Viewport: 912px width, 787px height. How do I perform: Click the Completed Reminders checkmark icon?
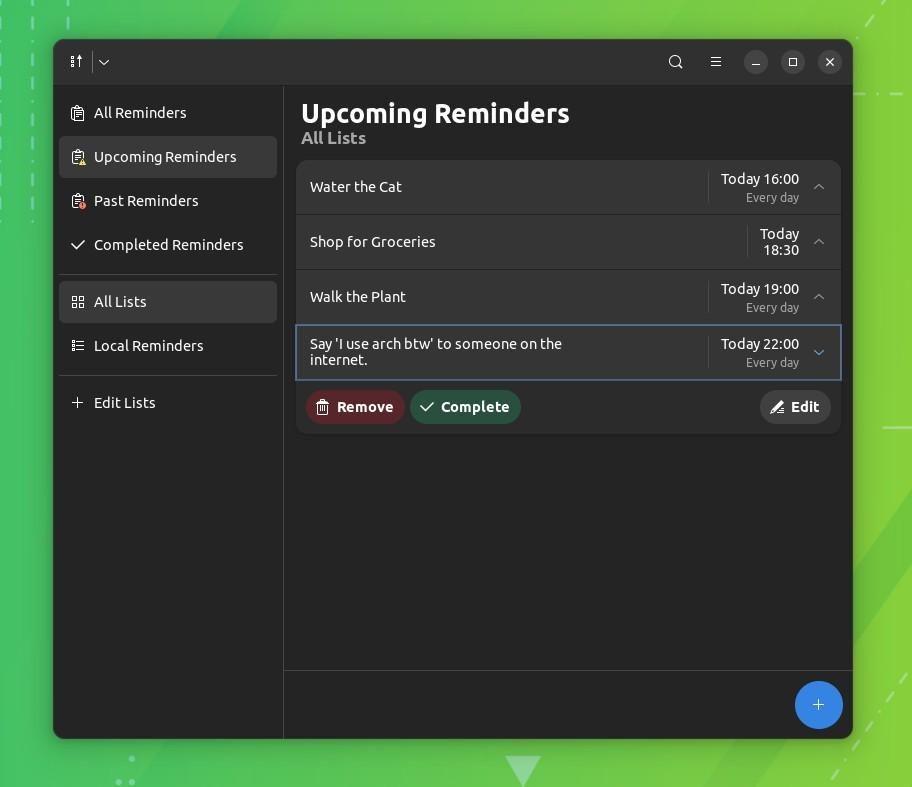click(x=77, y=244)
